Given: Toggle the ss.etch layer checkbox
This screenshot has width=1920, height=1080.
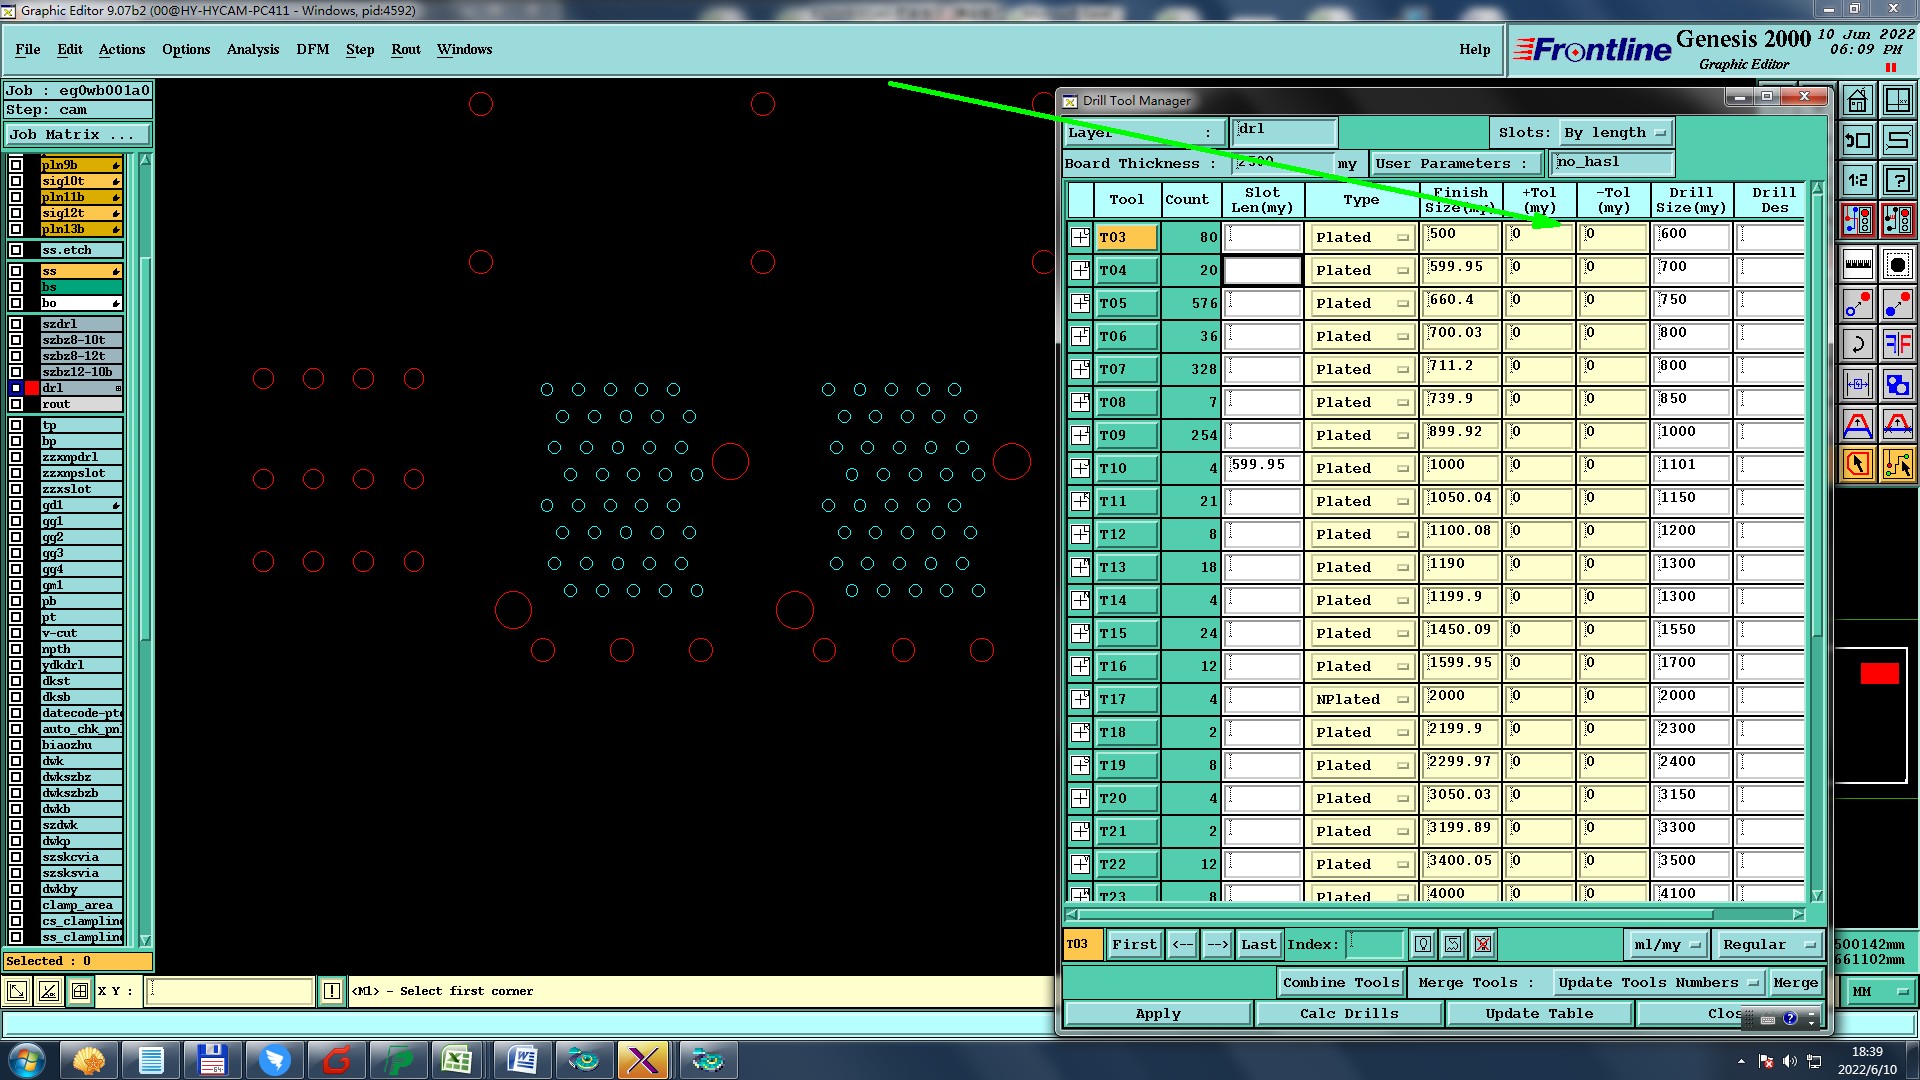Looking at the screenshot, I should (x=16, y=250).
